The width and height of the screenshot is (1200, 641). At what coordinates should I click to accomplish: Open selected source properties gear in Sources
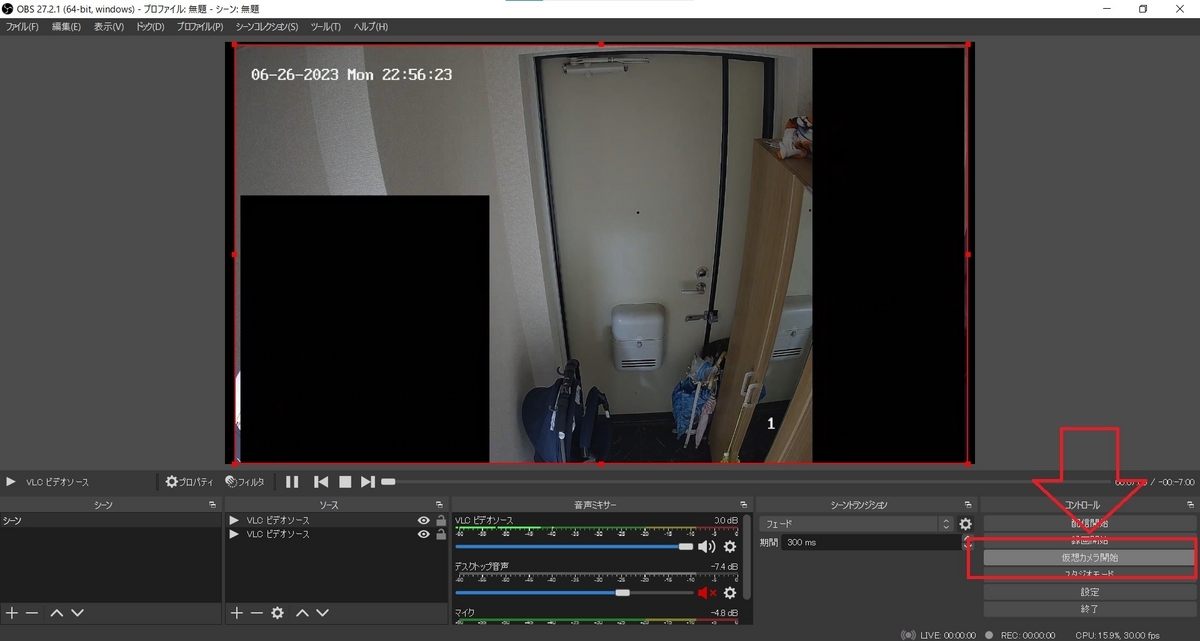pyautogui.click(x=277, y=613)
